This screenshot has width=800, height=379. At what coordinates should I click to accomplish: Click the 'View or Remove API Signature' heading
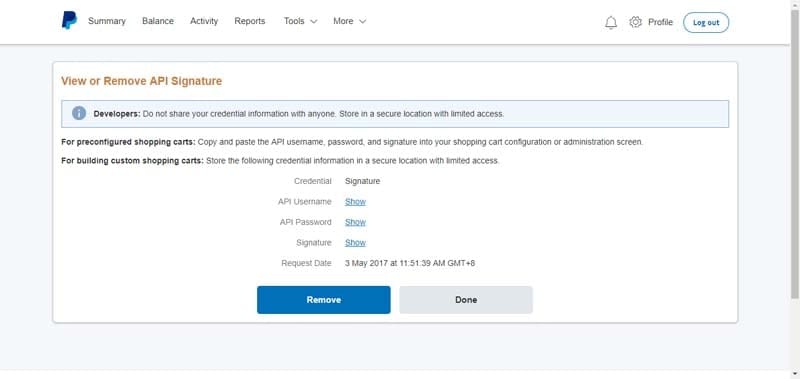(141, 81)
